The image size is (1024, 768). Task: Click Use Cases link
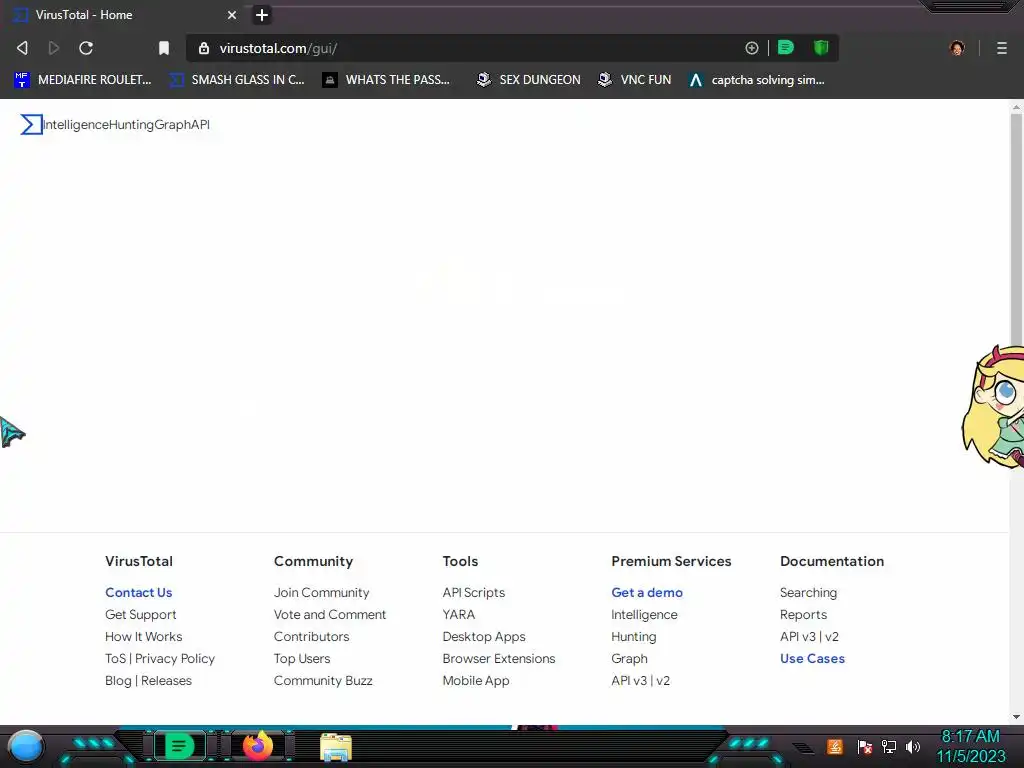pos(812,658)
